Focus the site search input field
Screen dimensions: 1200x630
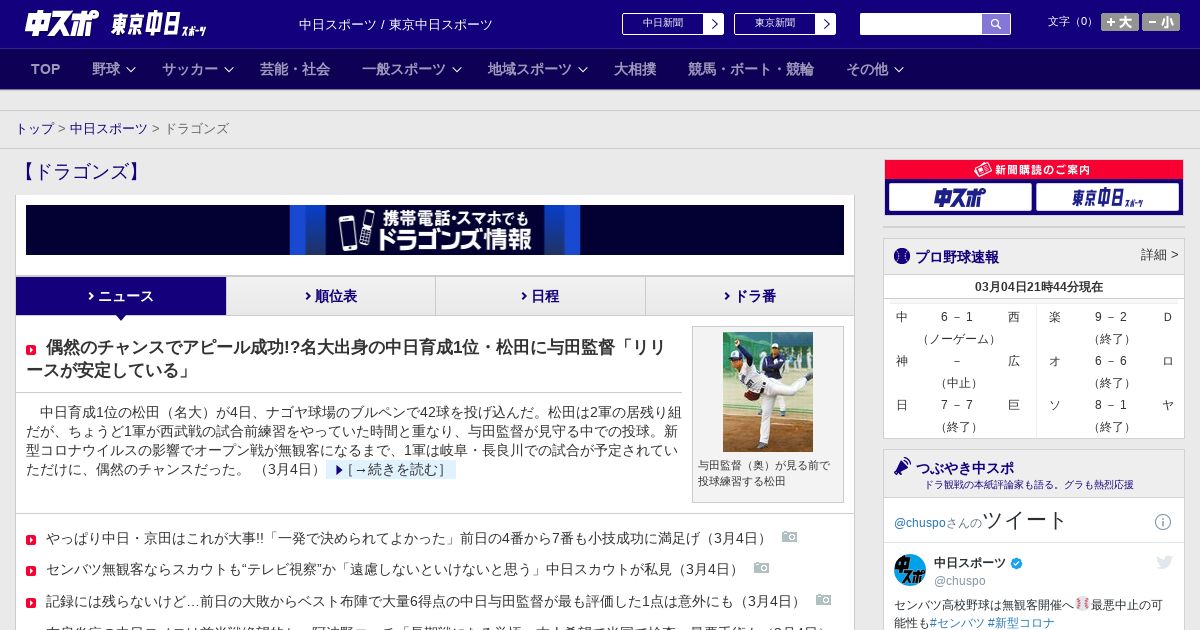(x=921, y=24)
